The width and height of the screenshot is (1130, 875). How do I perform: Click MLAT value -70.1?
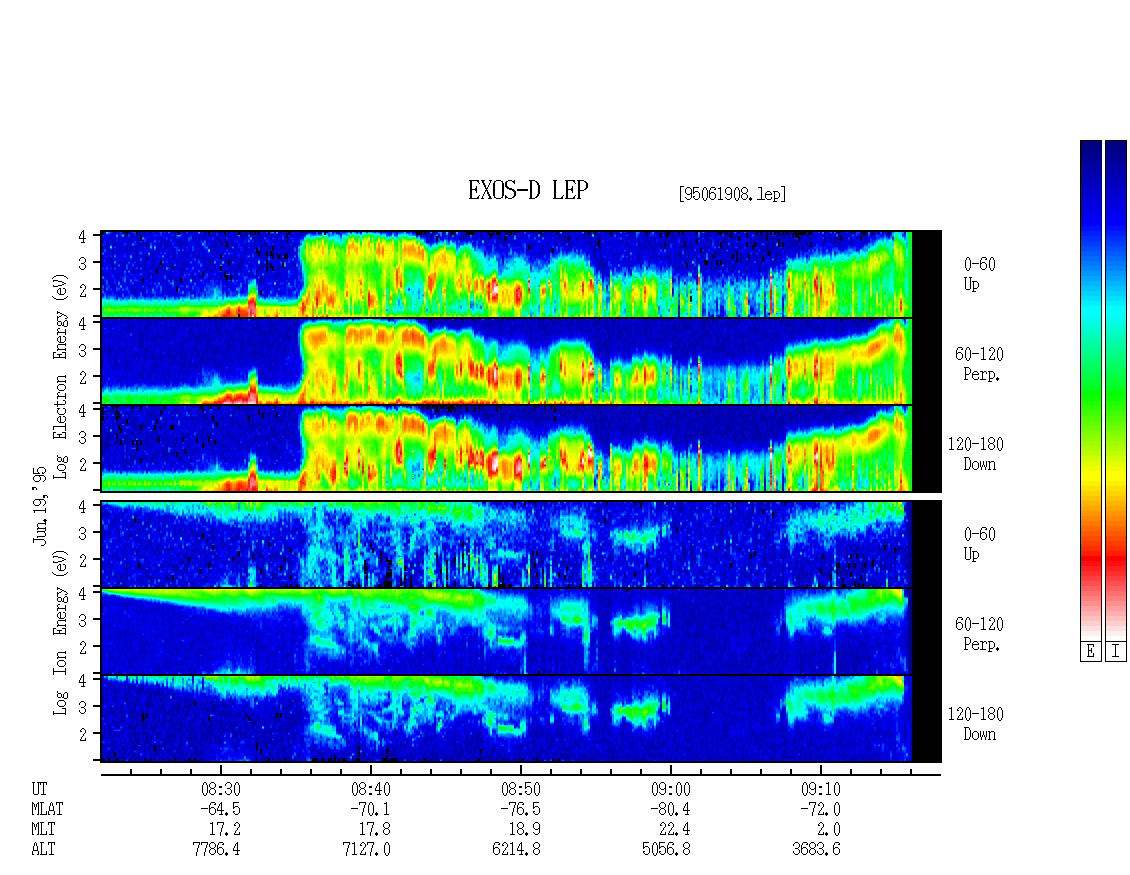pos(370,809)
